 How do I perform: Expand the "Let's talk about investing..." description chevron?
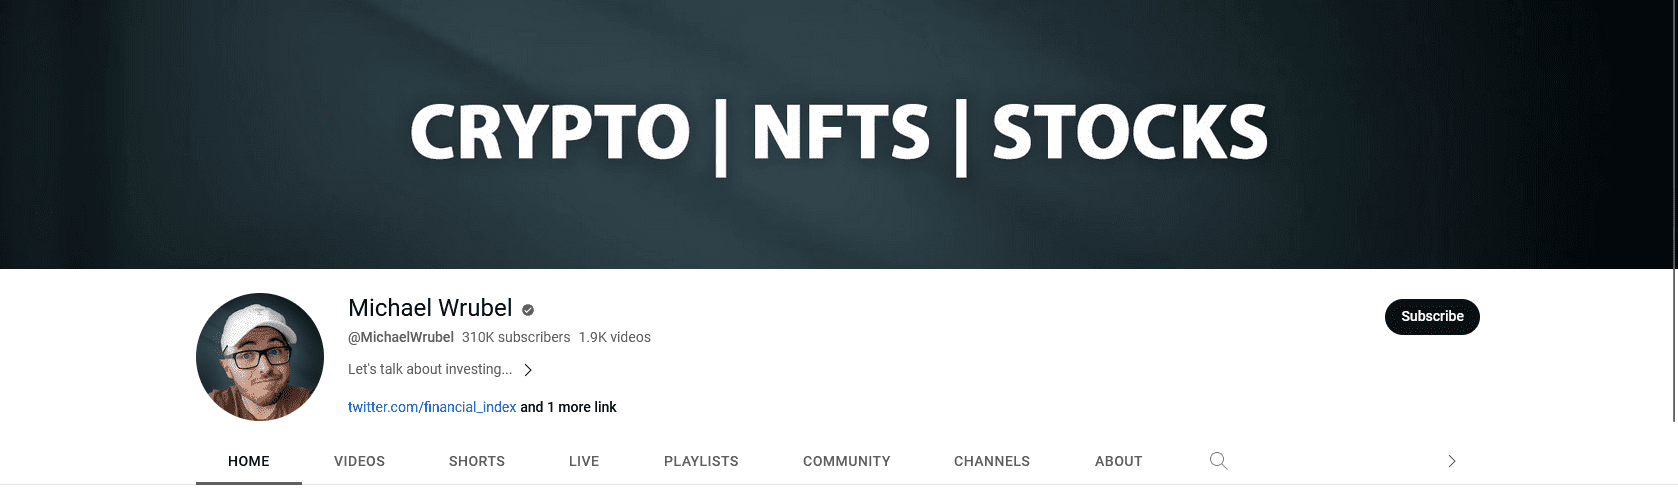pos(528,370)
